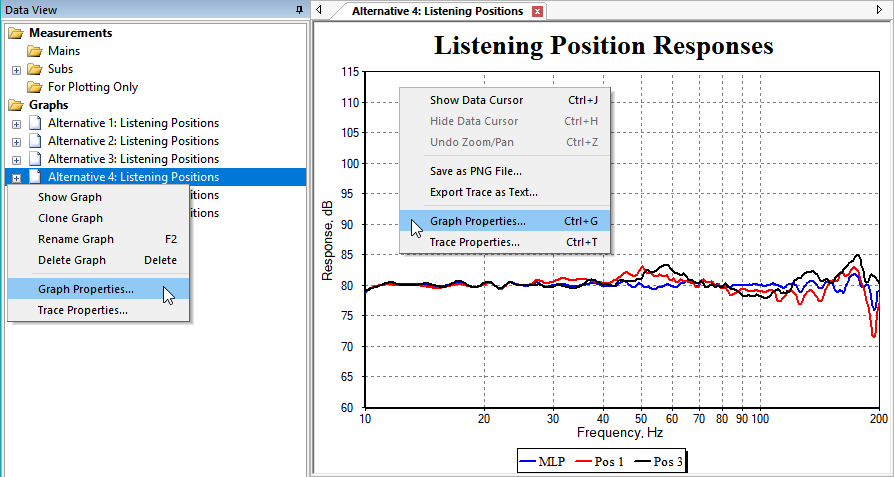Close the Alternative 4 tab
The image size is (894, 477).
point(537,11)
